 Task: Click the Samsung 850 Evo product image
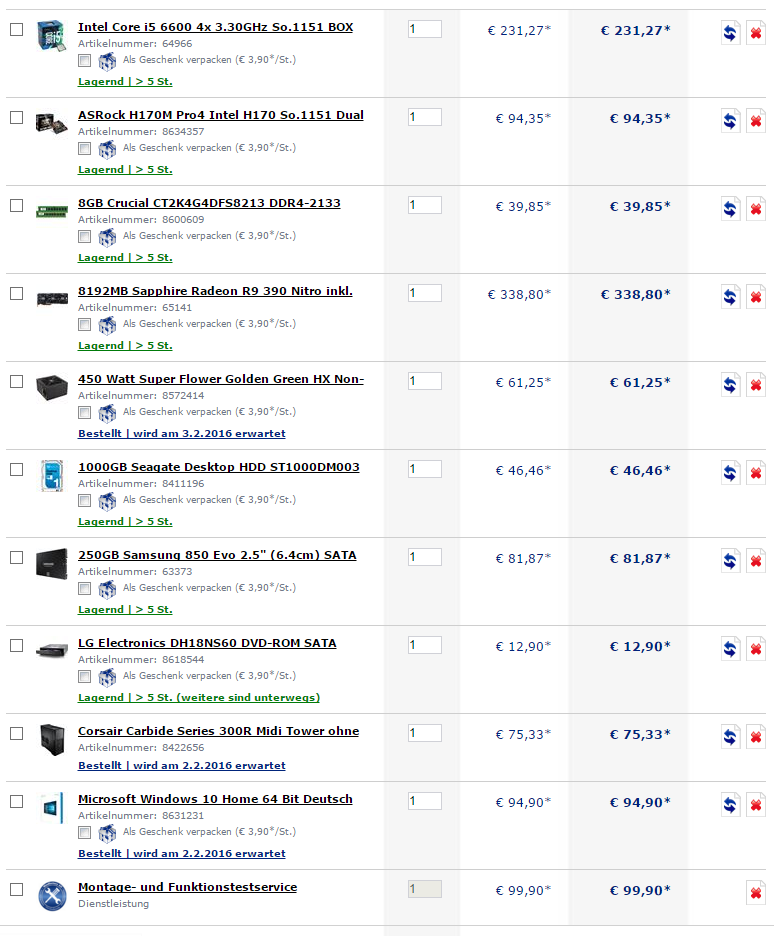pyautogui.click(x=52, y=564)
